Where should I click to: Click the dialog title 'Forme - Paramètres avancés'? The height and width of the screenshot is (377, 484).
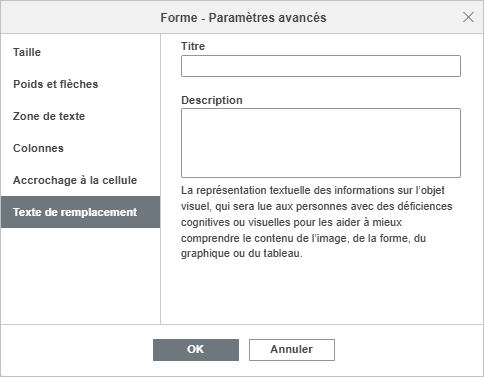click(x=243, y=18)
